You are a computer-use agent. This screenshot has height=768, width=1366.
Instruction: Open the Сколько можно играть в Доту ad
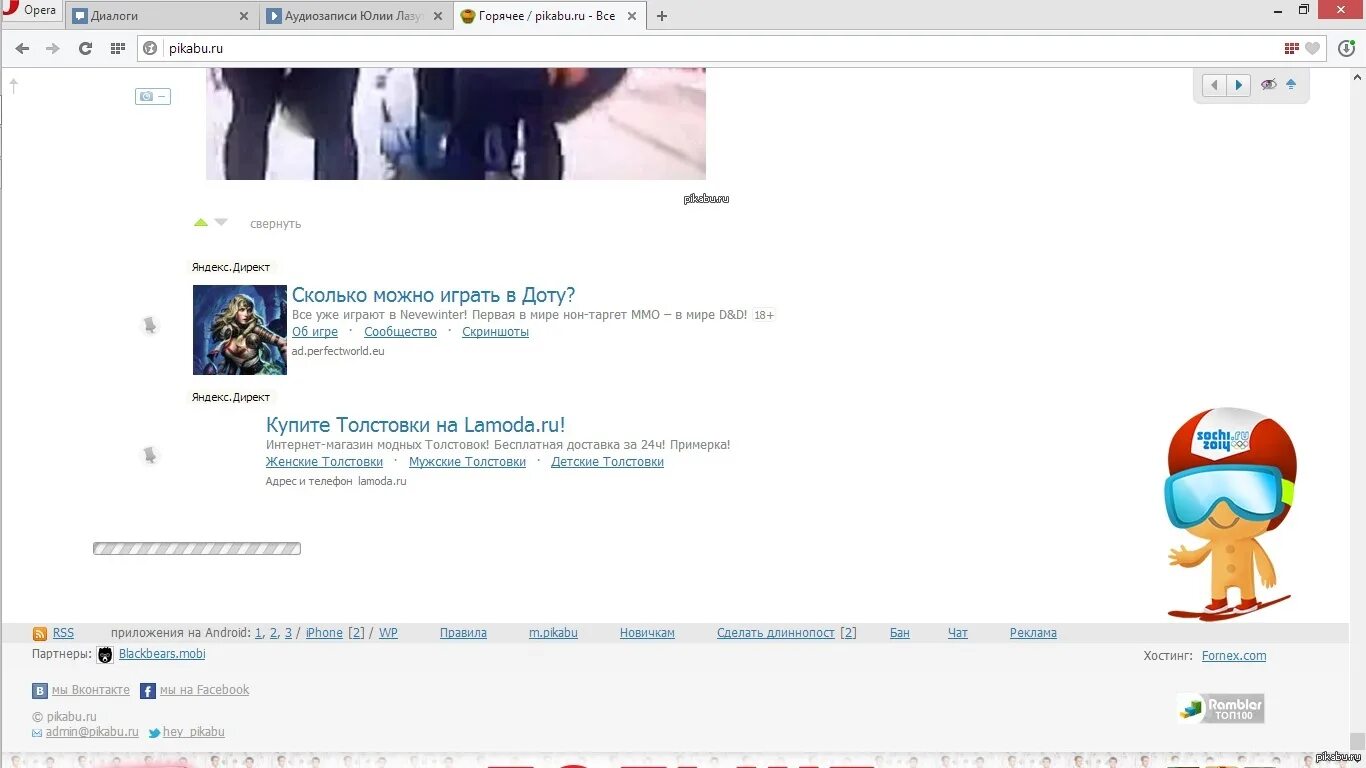pos(433,295)
